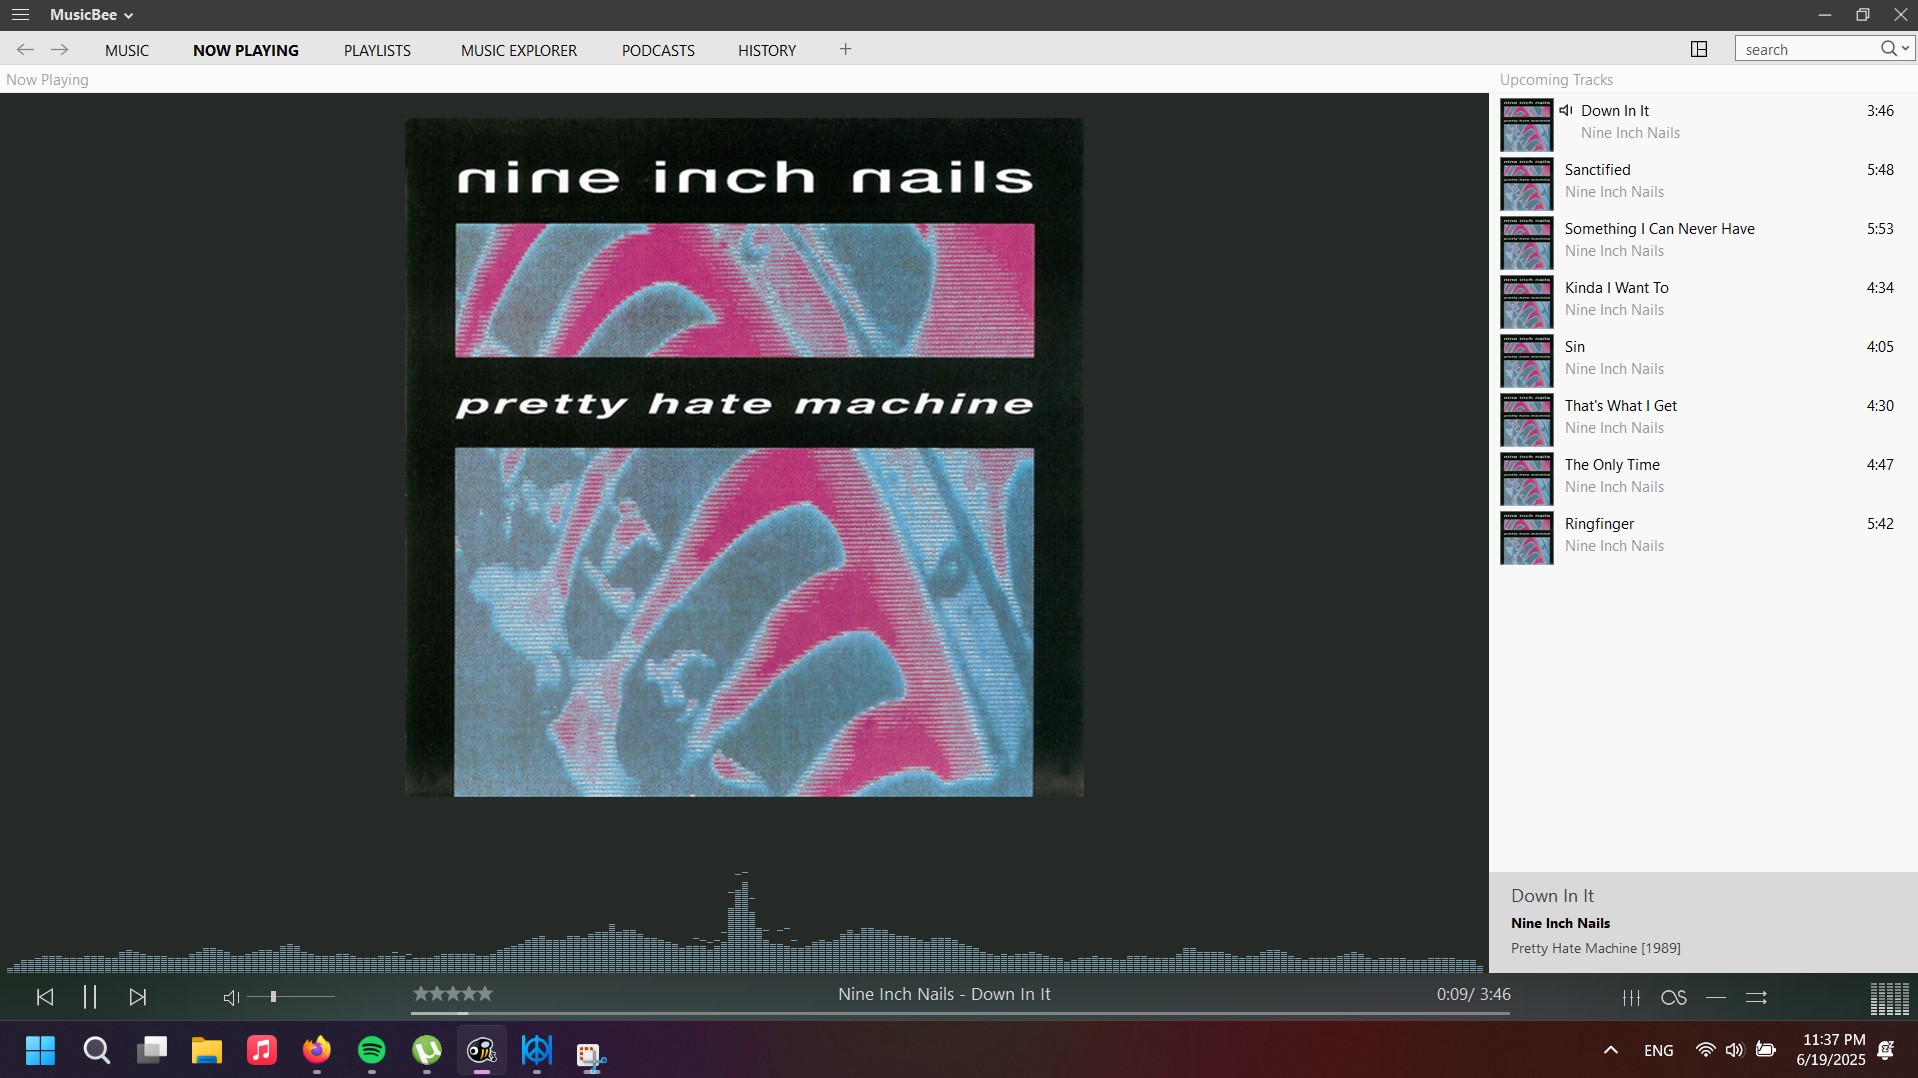Select the Ringfinger track
Screen dimensions: 1918x1078
1704,536
